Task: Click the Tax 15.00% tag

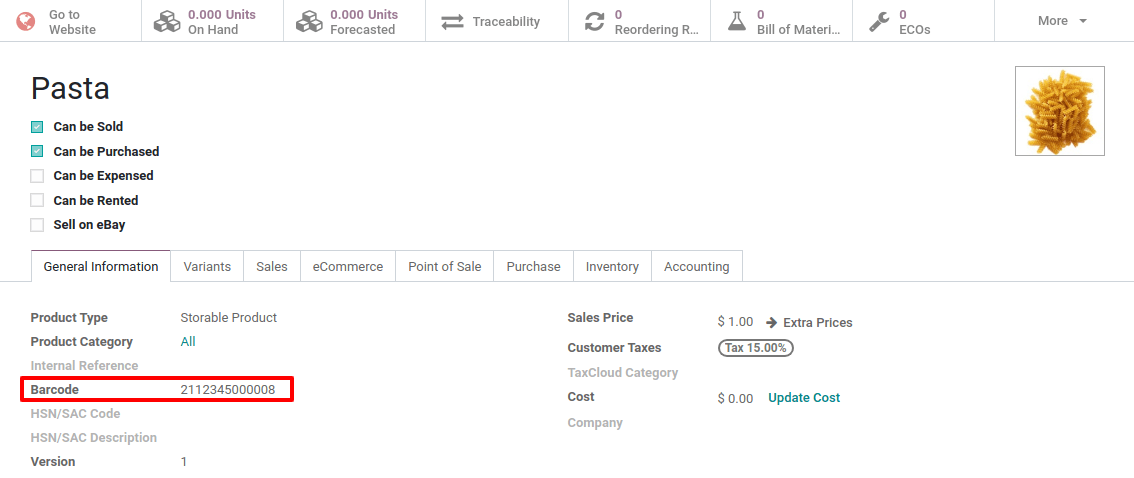Action: (756, 348)
